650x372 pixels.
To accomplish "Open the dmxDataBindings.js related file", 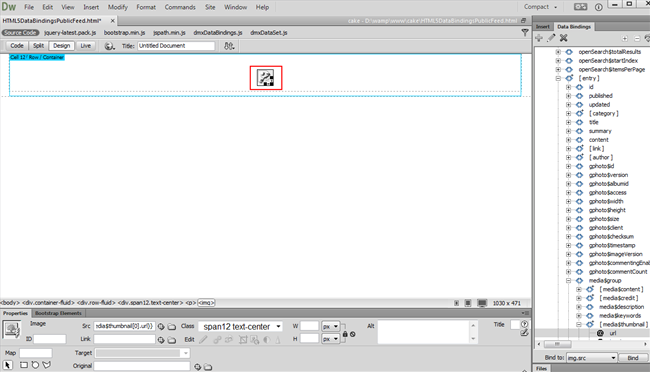I will 218,32.
